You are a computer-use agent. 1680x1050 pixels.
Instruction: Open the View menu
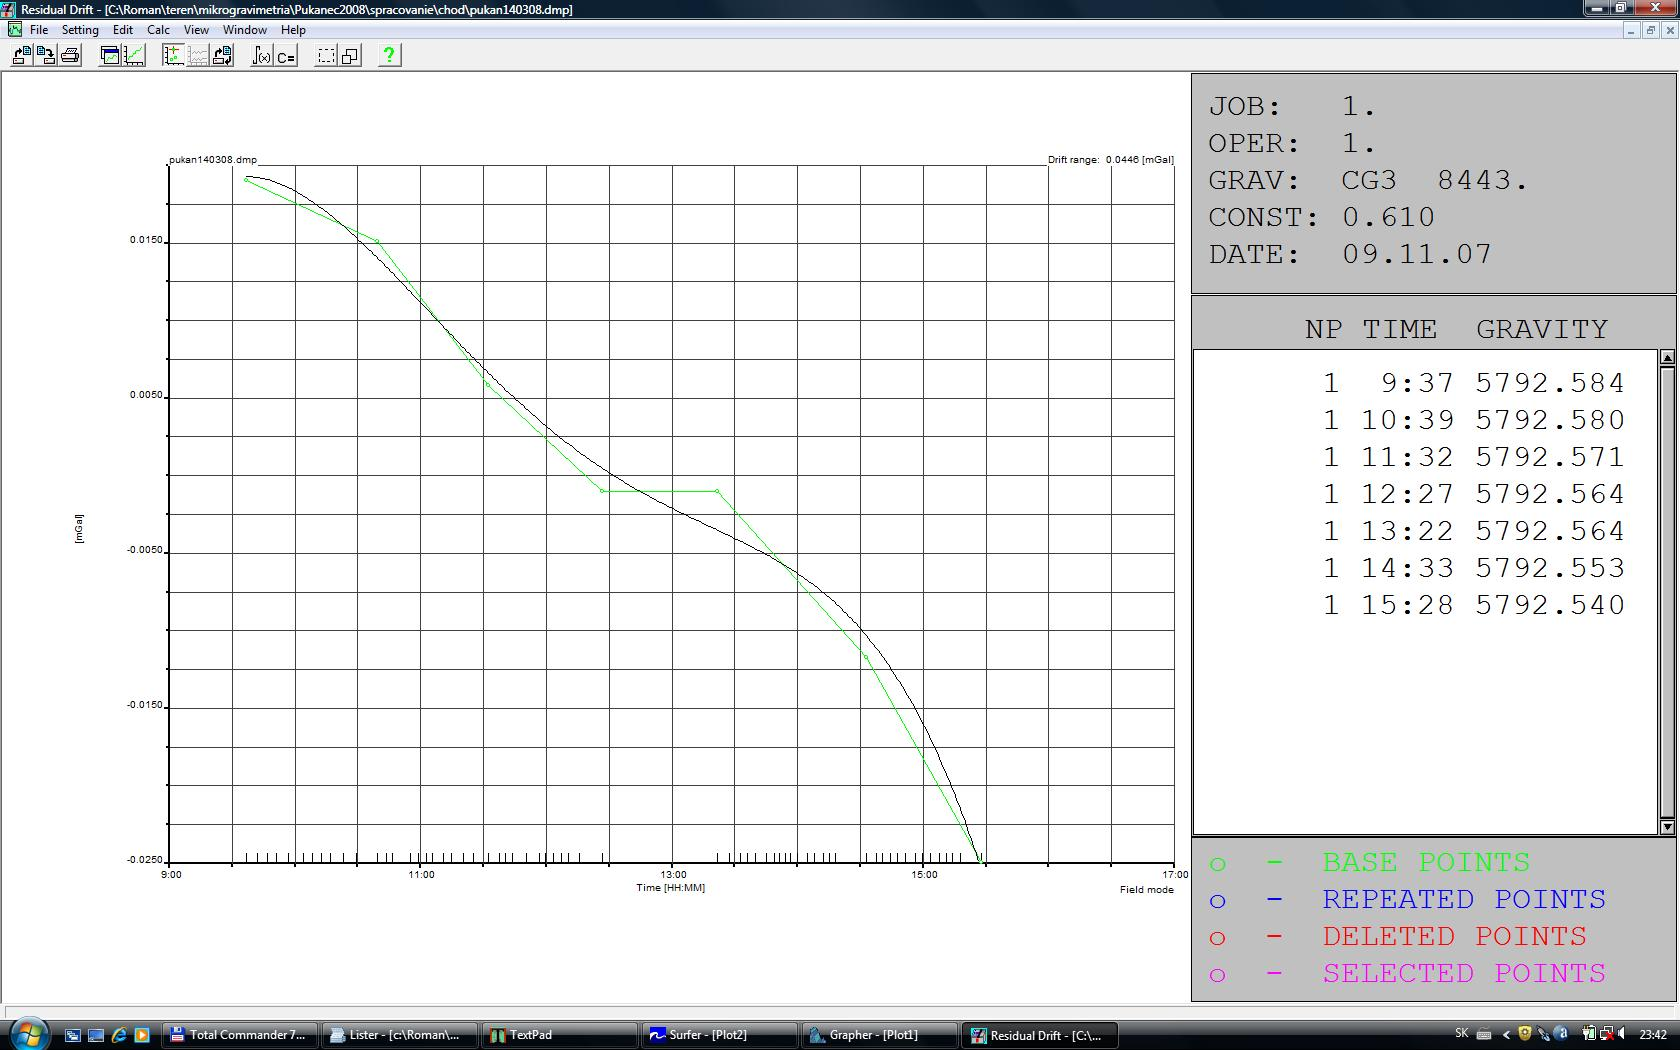click(196, 30)
